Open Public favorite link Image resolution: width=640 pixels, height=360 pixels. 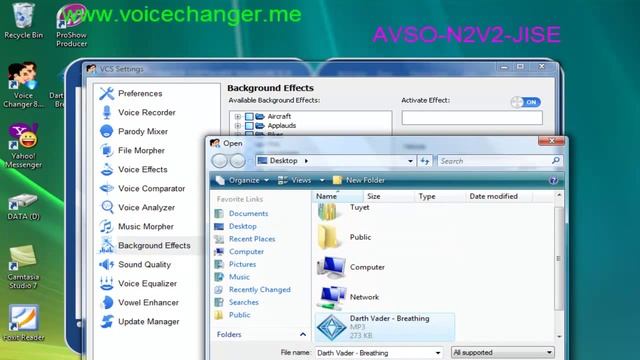[233, 315]
